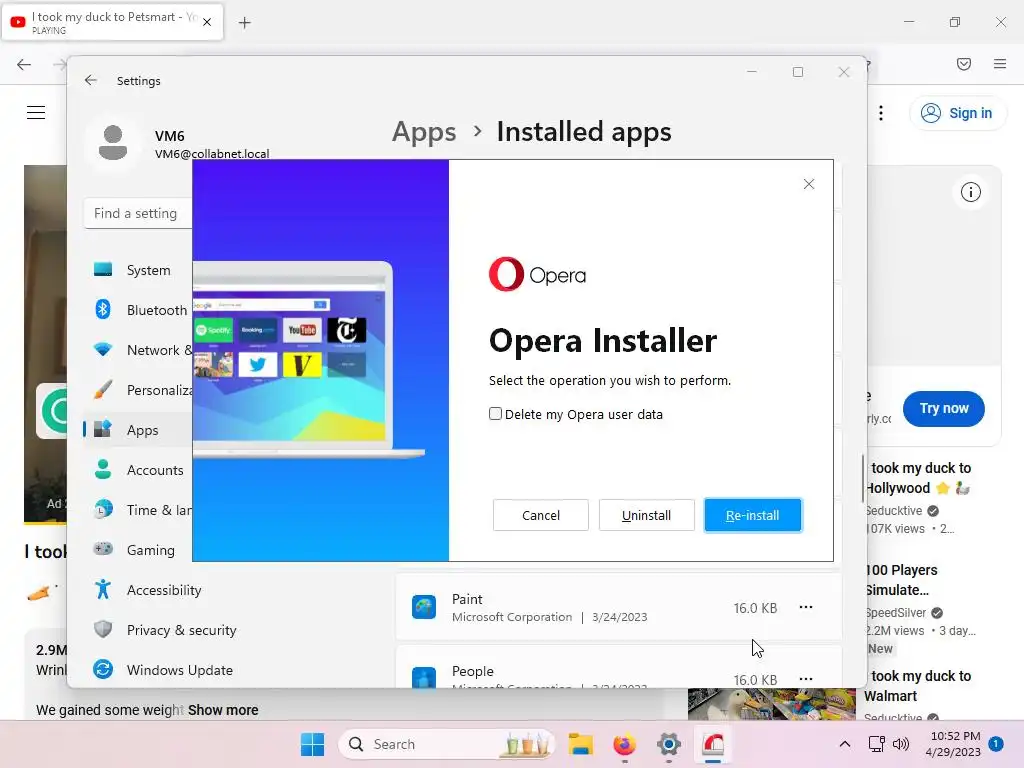Image resolution: width=1024 pixels, height=768 pixels.
Task: Open a new browser tab with plus button
Action: point(245,23)
